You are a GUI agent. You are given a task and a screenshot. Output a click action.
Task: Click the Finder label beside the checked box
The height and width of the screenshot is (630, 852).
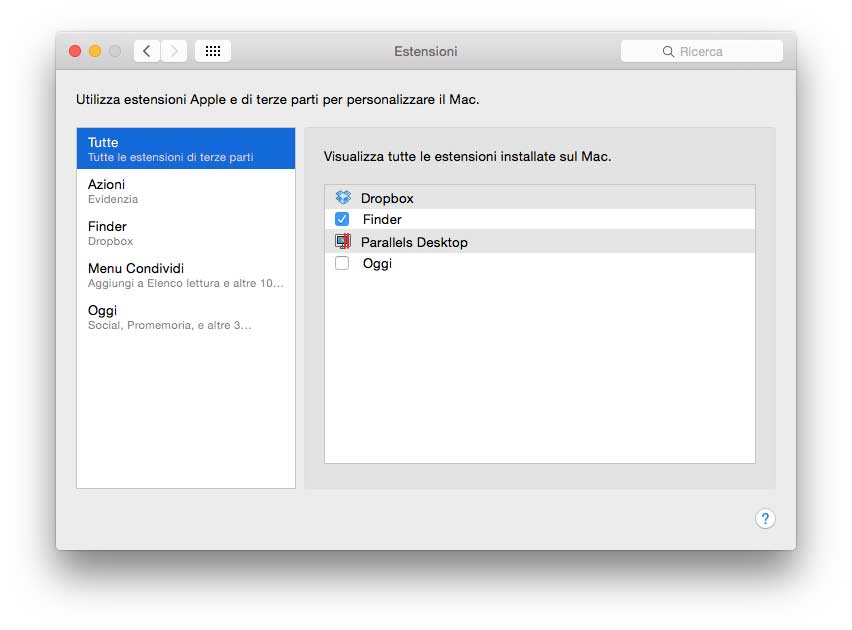[382, 219]
